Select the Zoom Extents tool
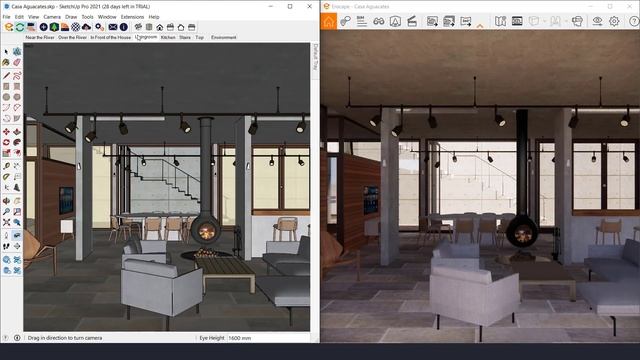640x360 pixels. pyautogui.click(x=6, y=222)
